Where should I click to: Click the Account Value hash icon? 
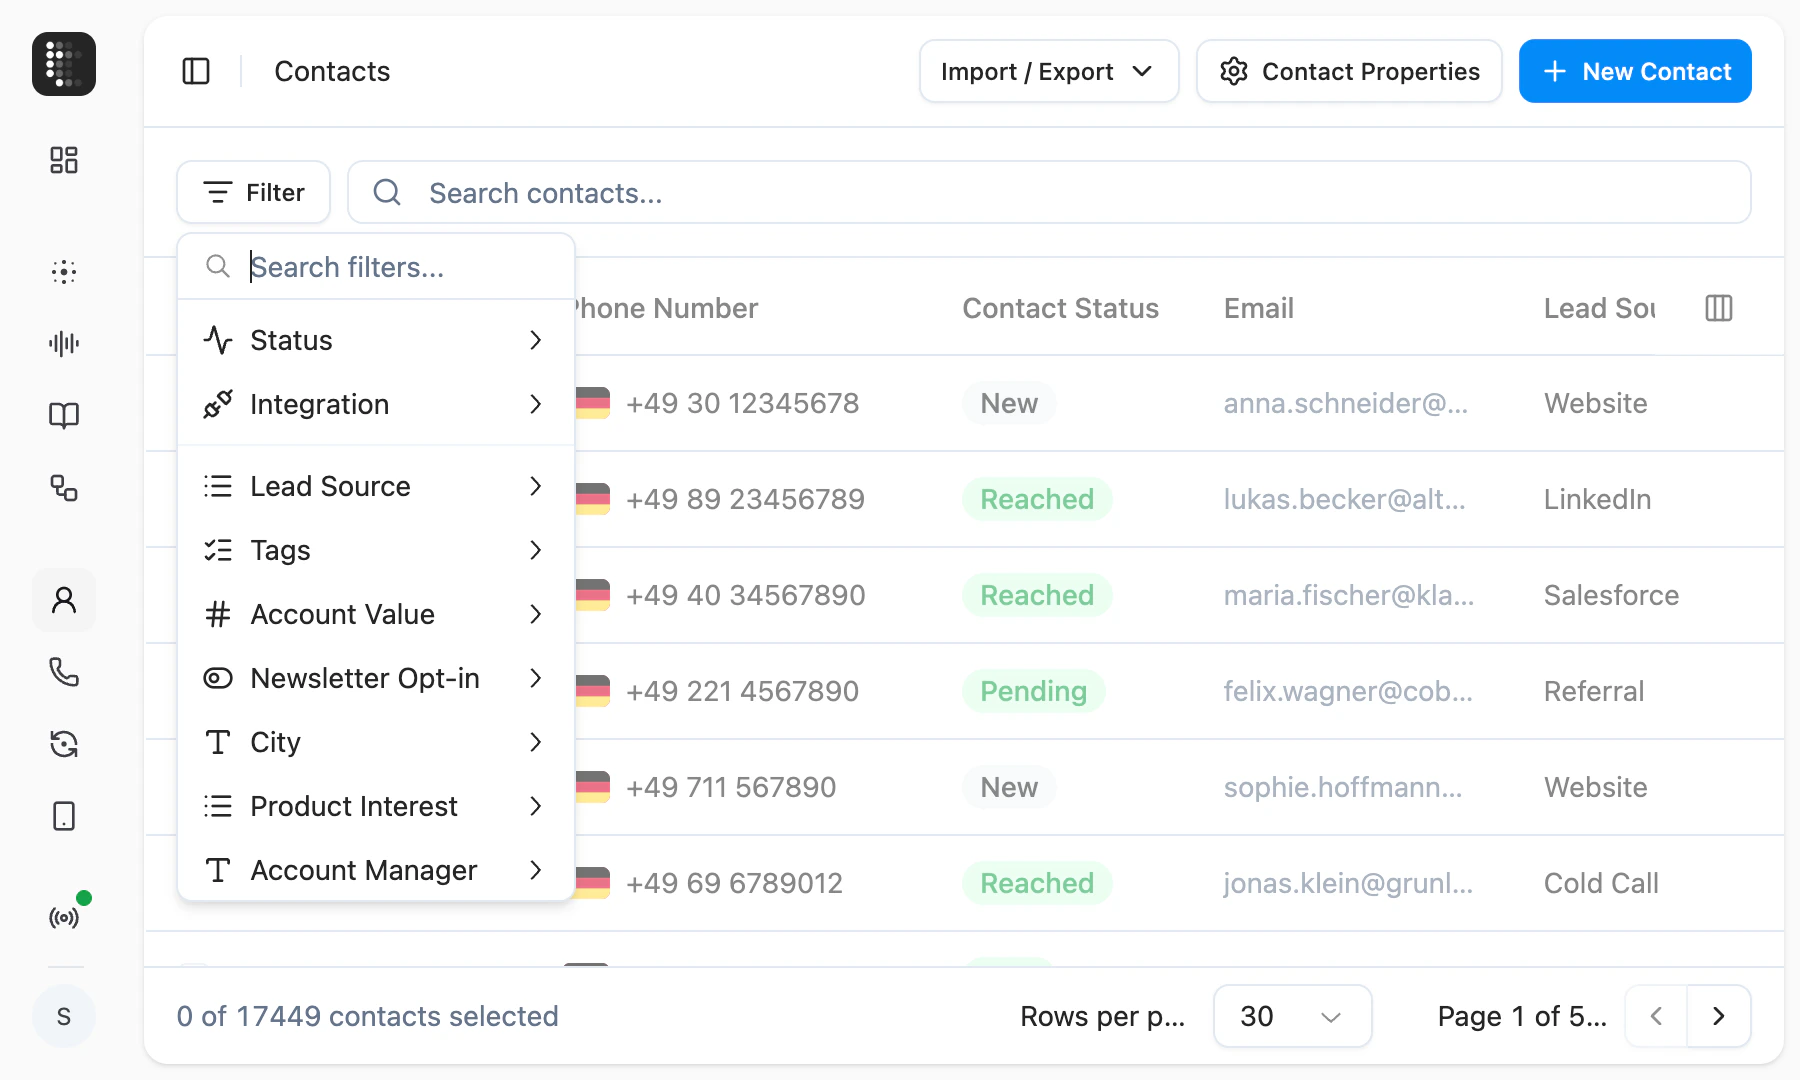(x=218, y=614)
